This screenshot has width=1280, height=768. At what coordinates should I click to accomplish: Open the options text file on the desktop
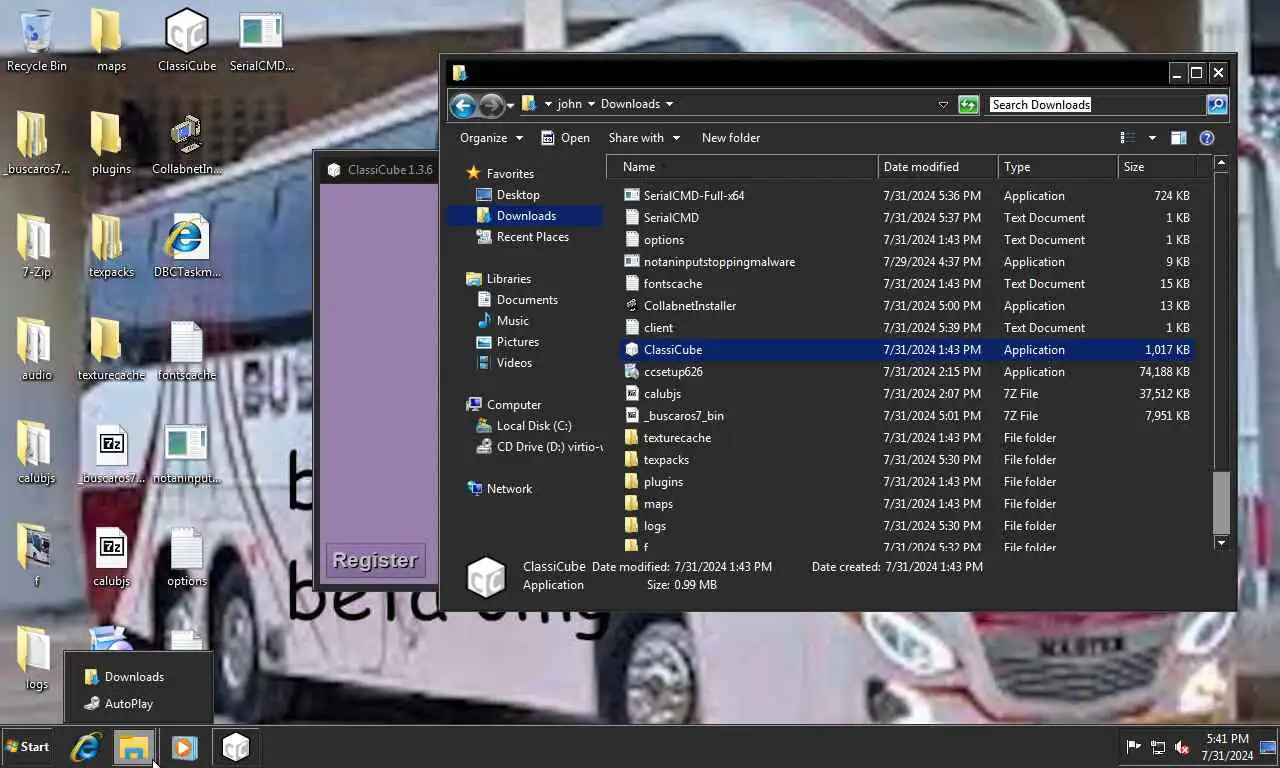click(187, 555)
